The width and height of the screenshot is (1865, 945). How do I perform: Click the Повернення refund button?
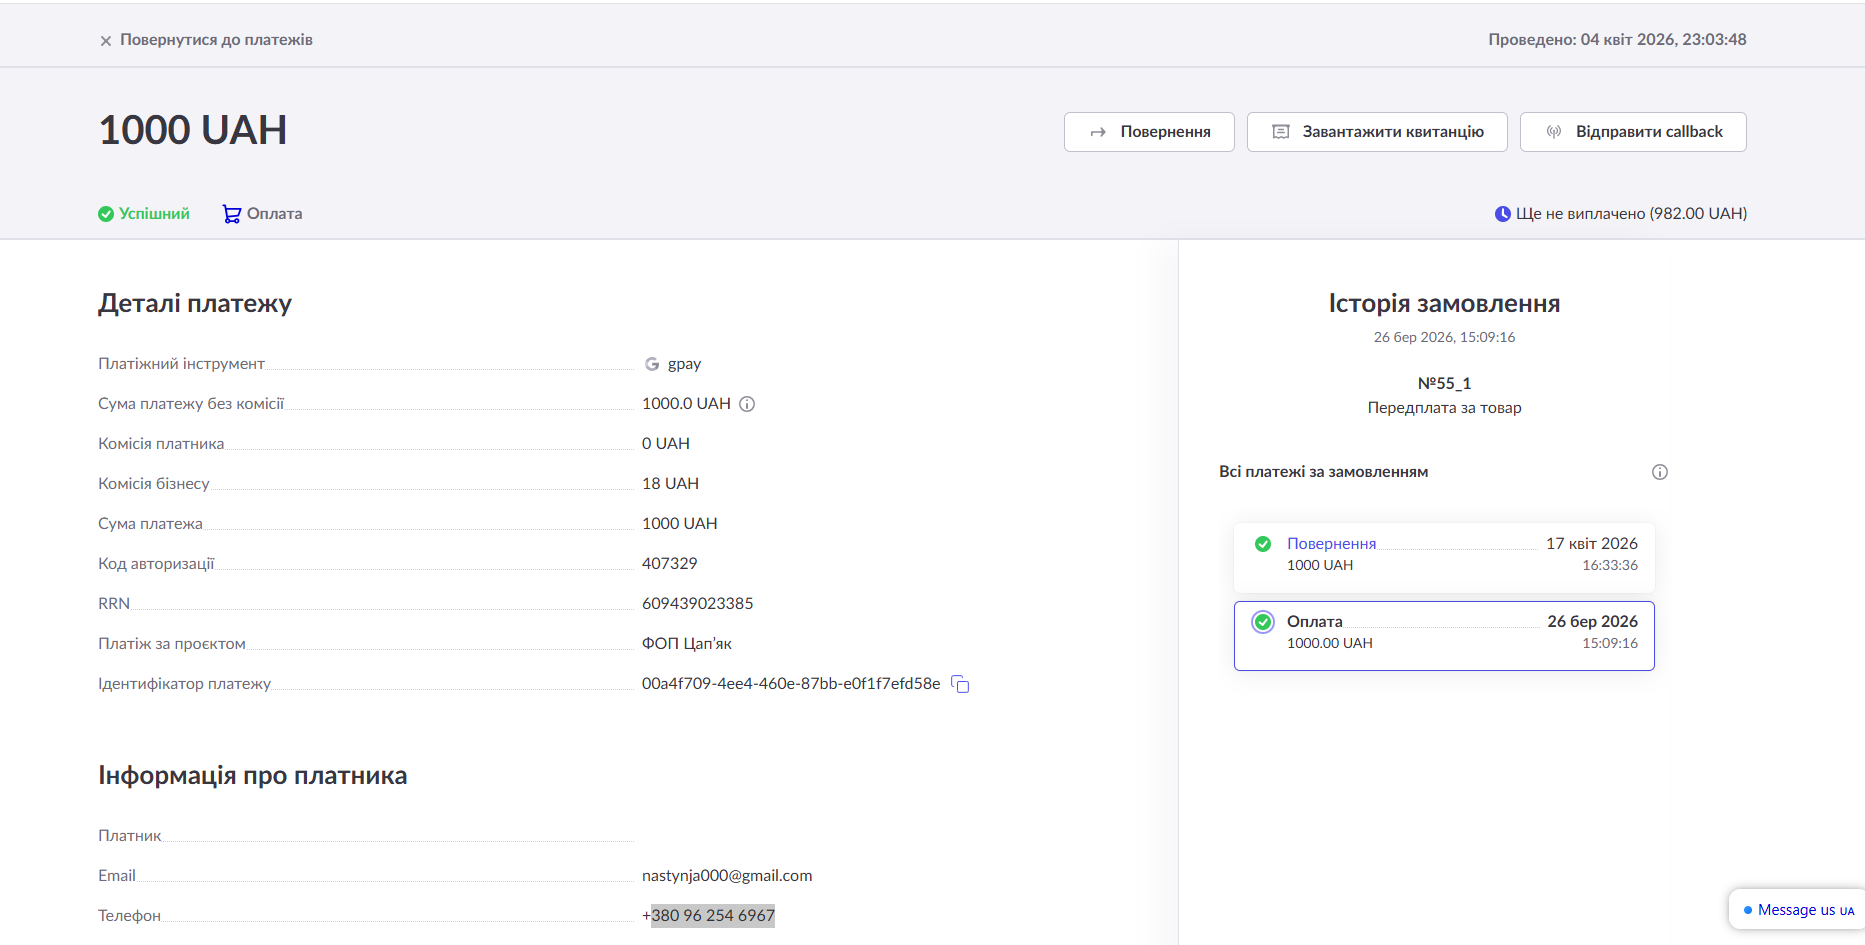1149,132
